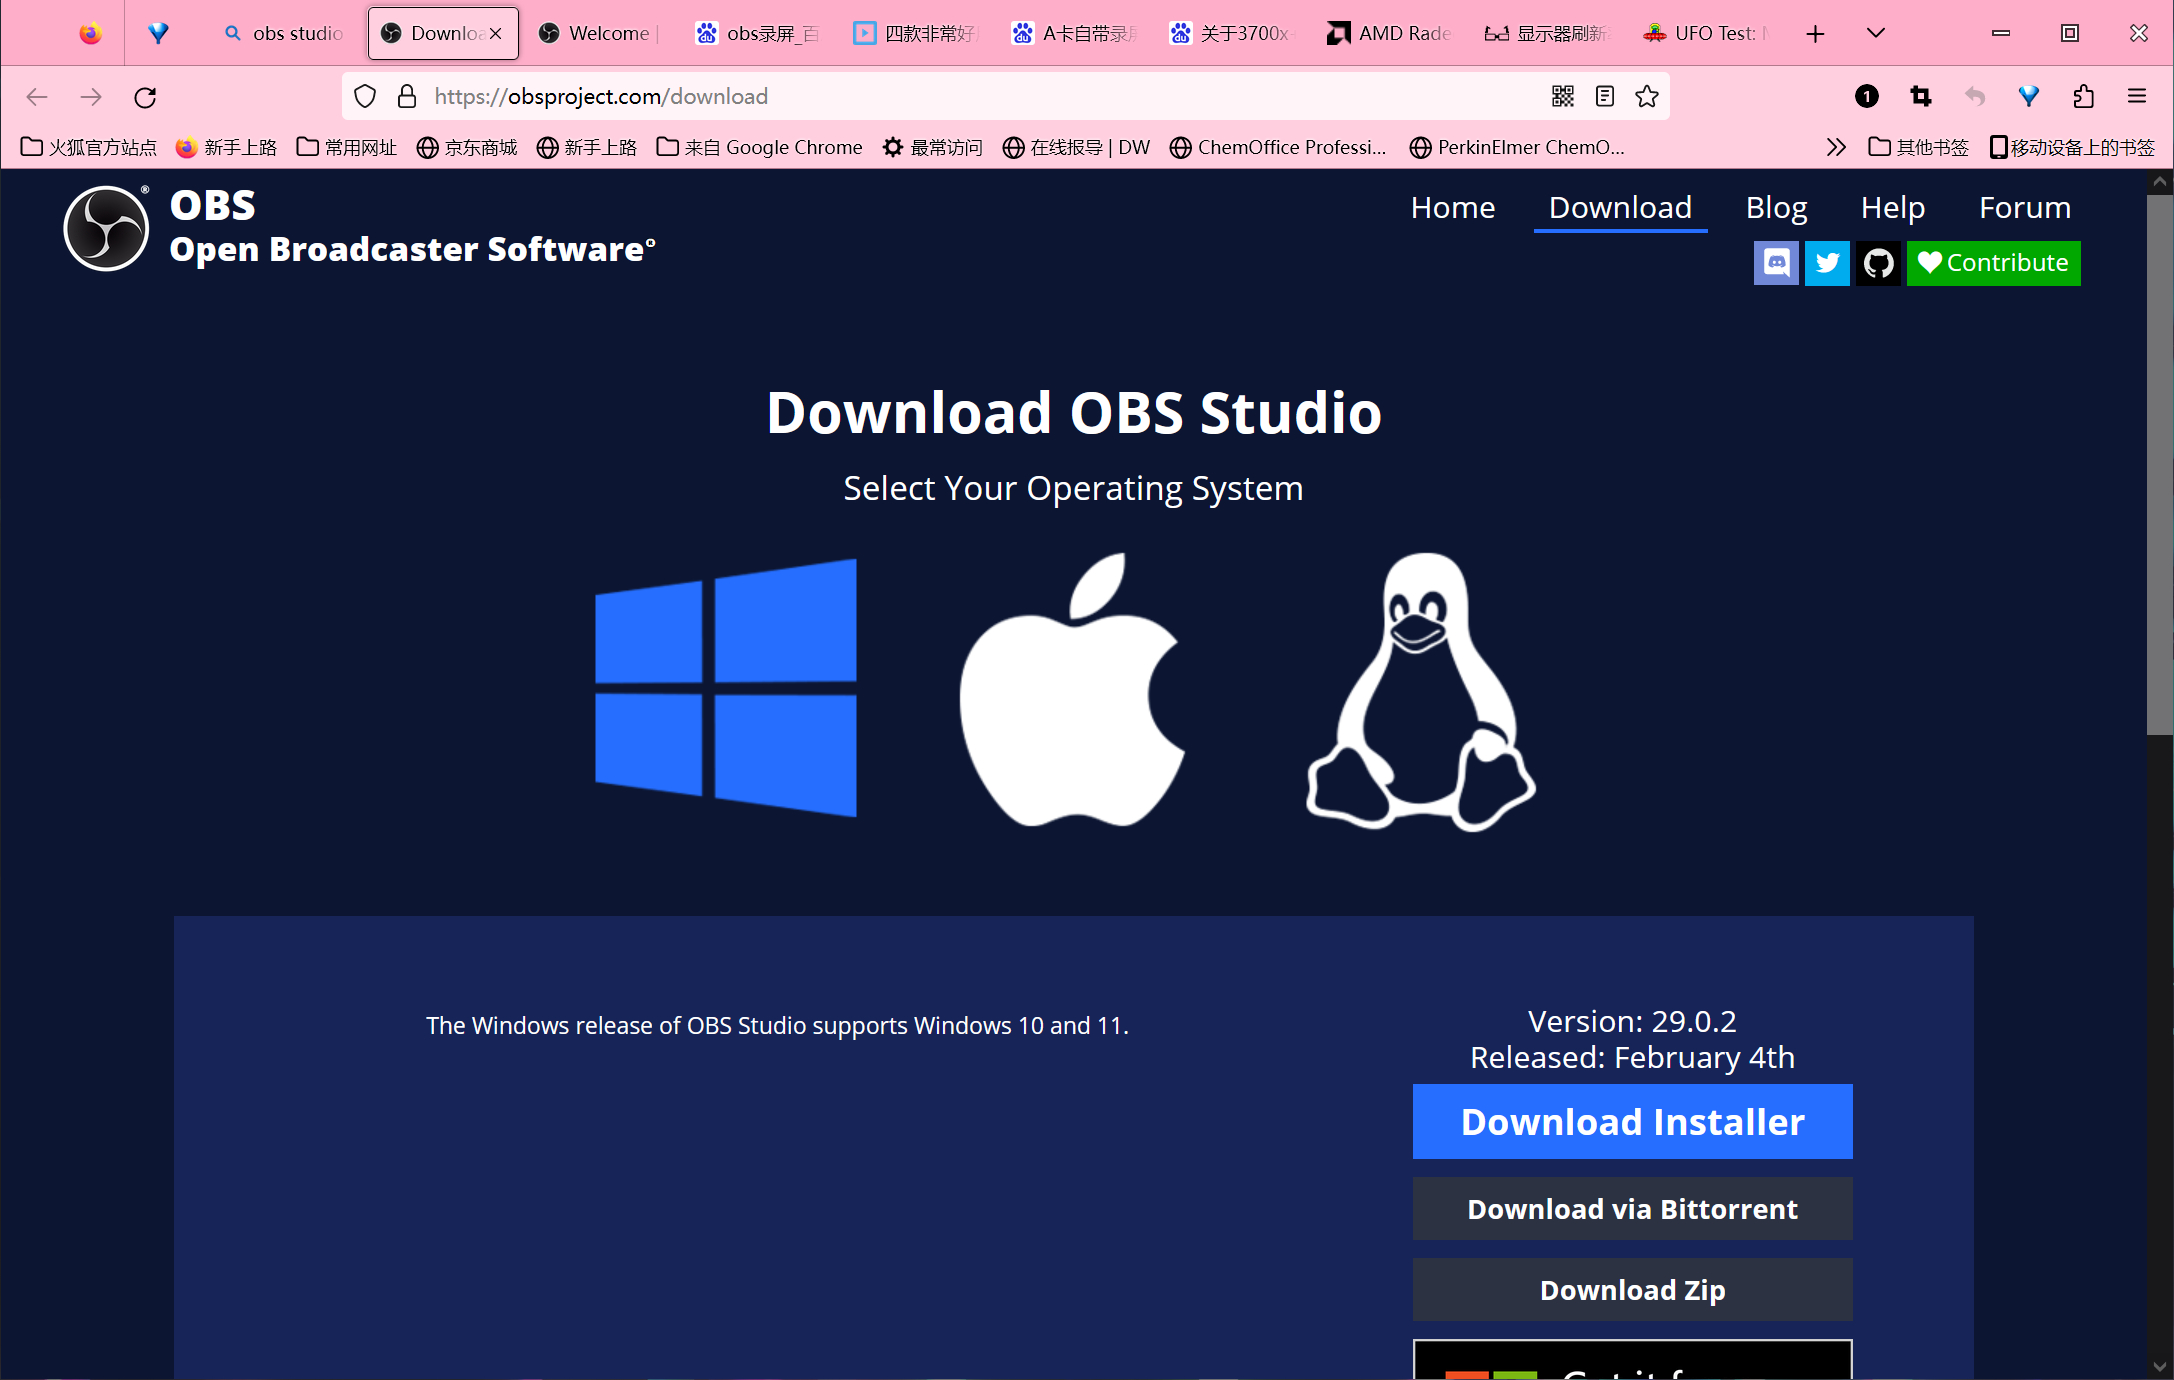
Task: Switch to the 显示器刷新 tab
Action: click(x=1549, y=33)
